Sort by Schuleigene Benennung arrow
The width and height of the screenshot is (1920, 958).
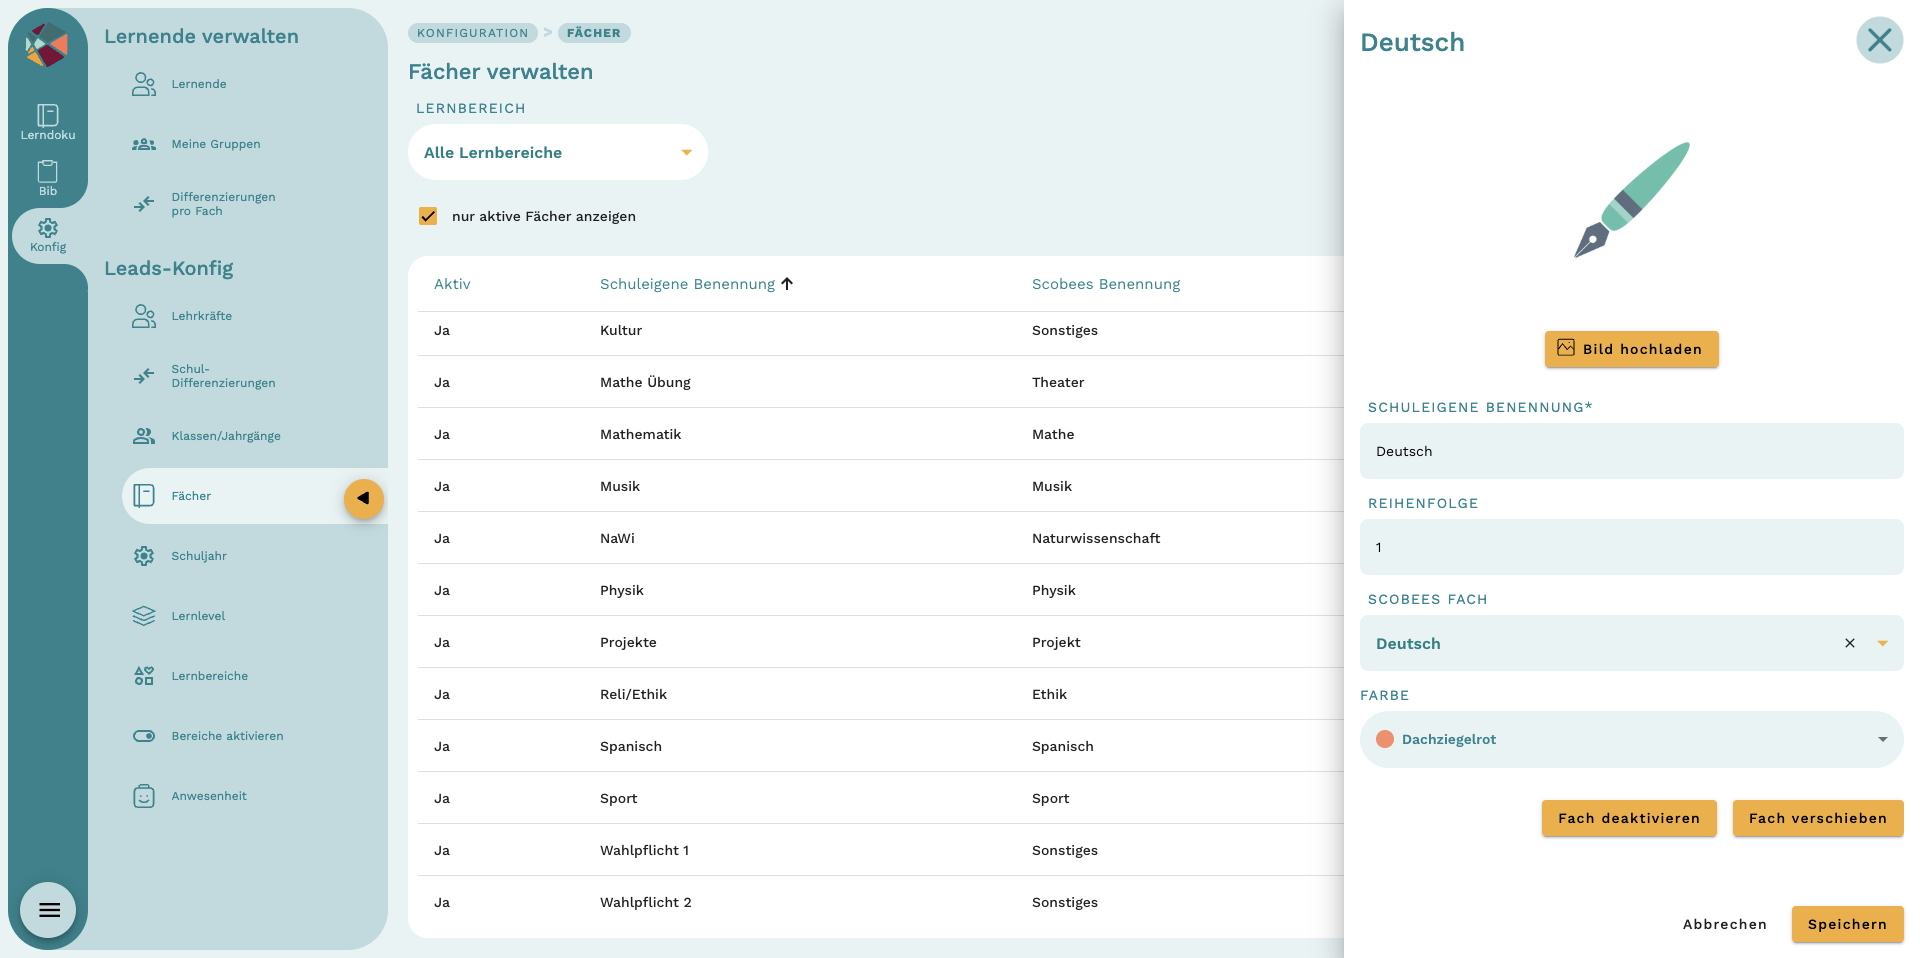[787, 284]
